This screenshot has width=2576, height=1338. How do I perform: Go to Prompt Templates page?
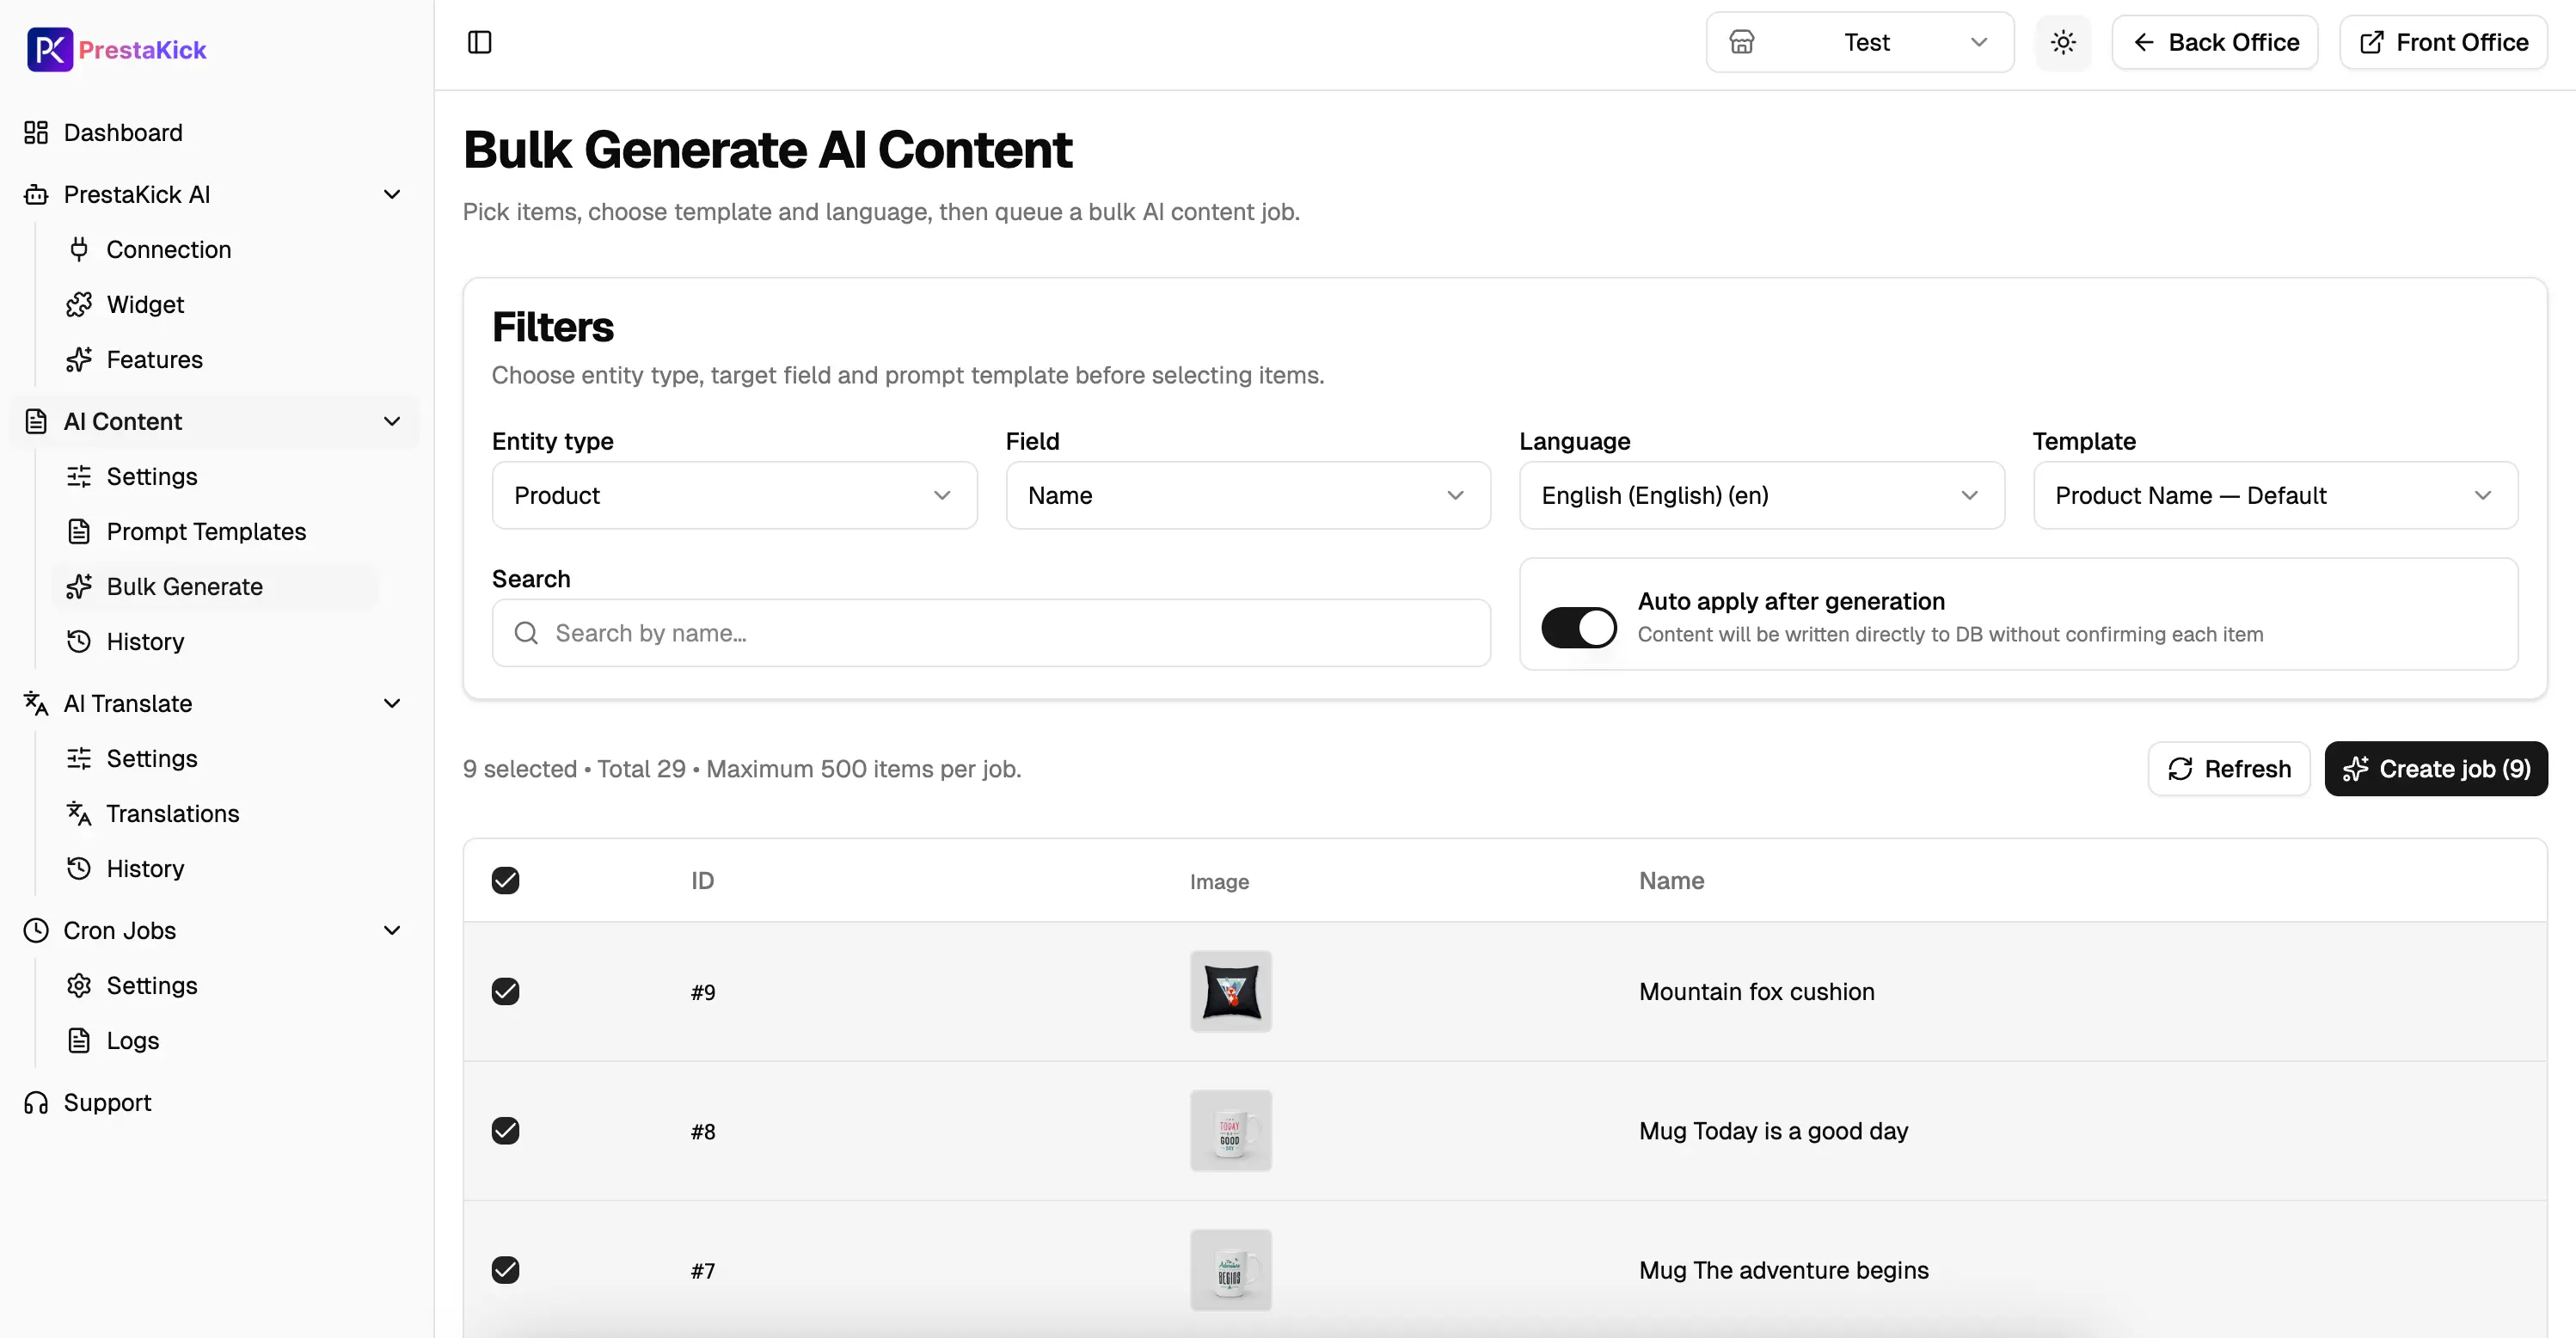pyautogui.click(x=215, y=531)
